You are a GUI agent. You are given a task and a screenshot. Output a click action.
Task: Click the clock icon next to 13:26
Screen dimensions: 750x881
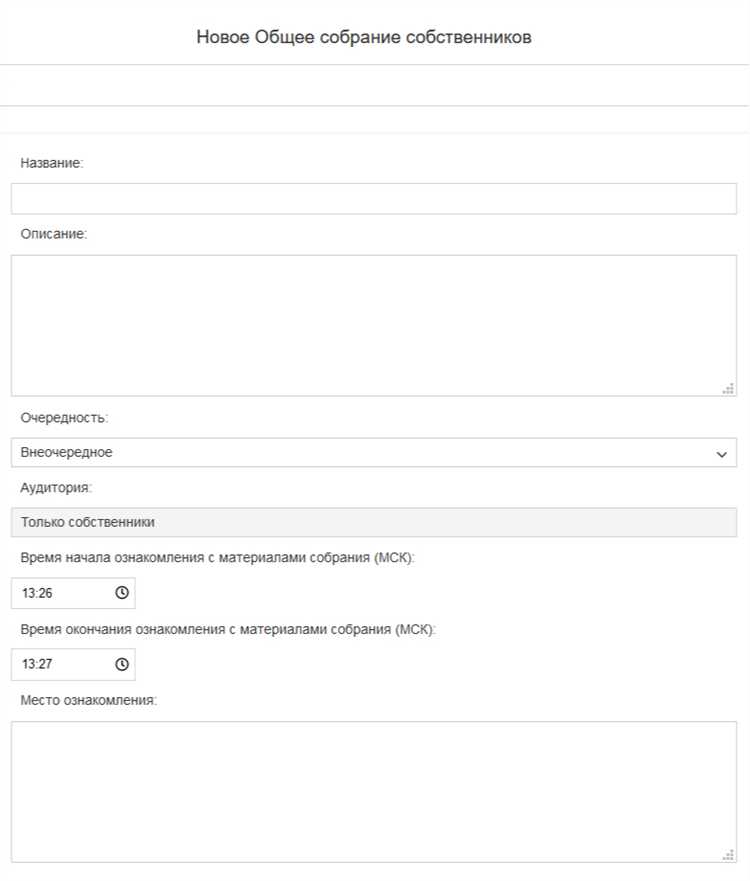(121, 593)
